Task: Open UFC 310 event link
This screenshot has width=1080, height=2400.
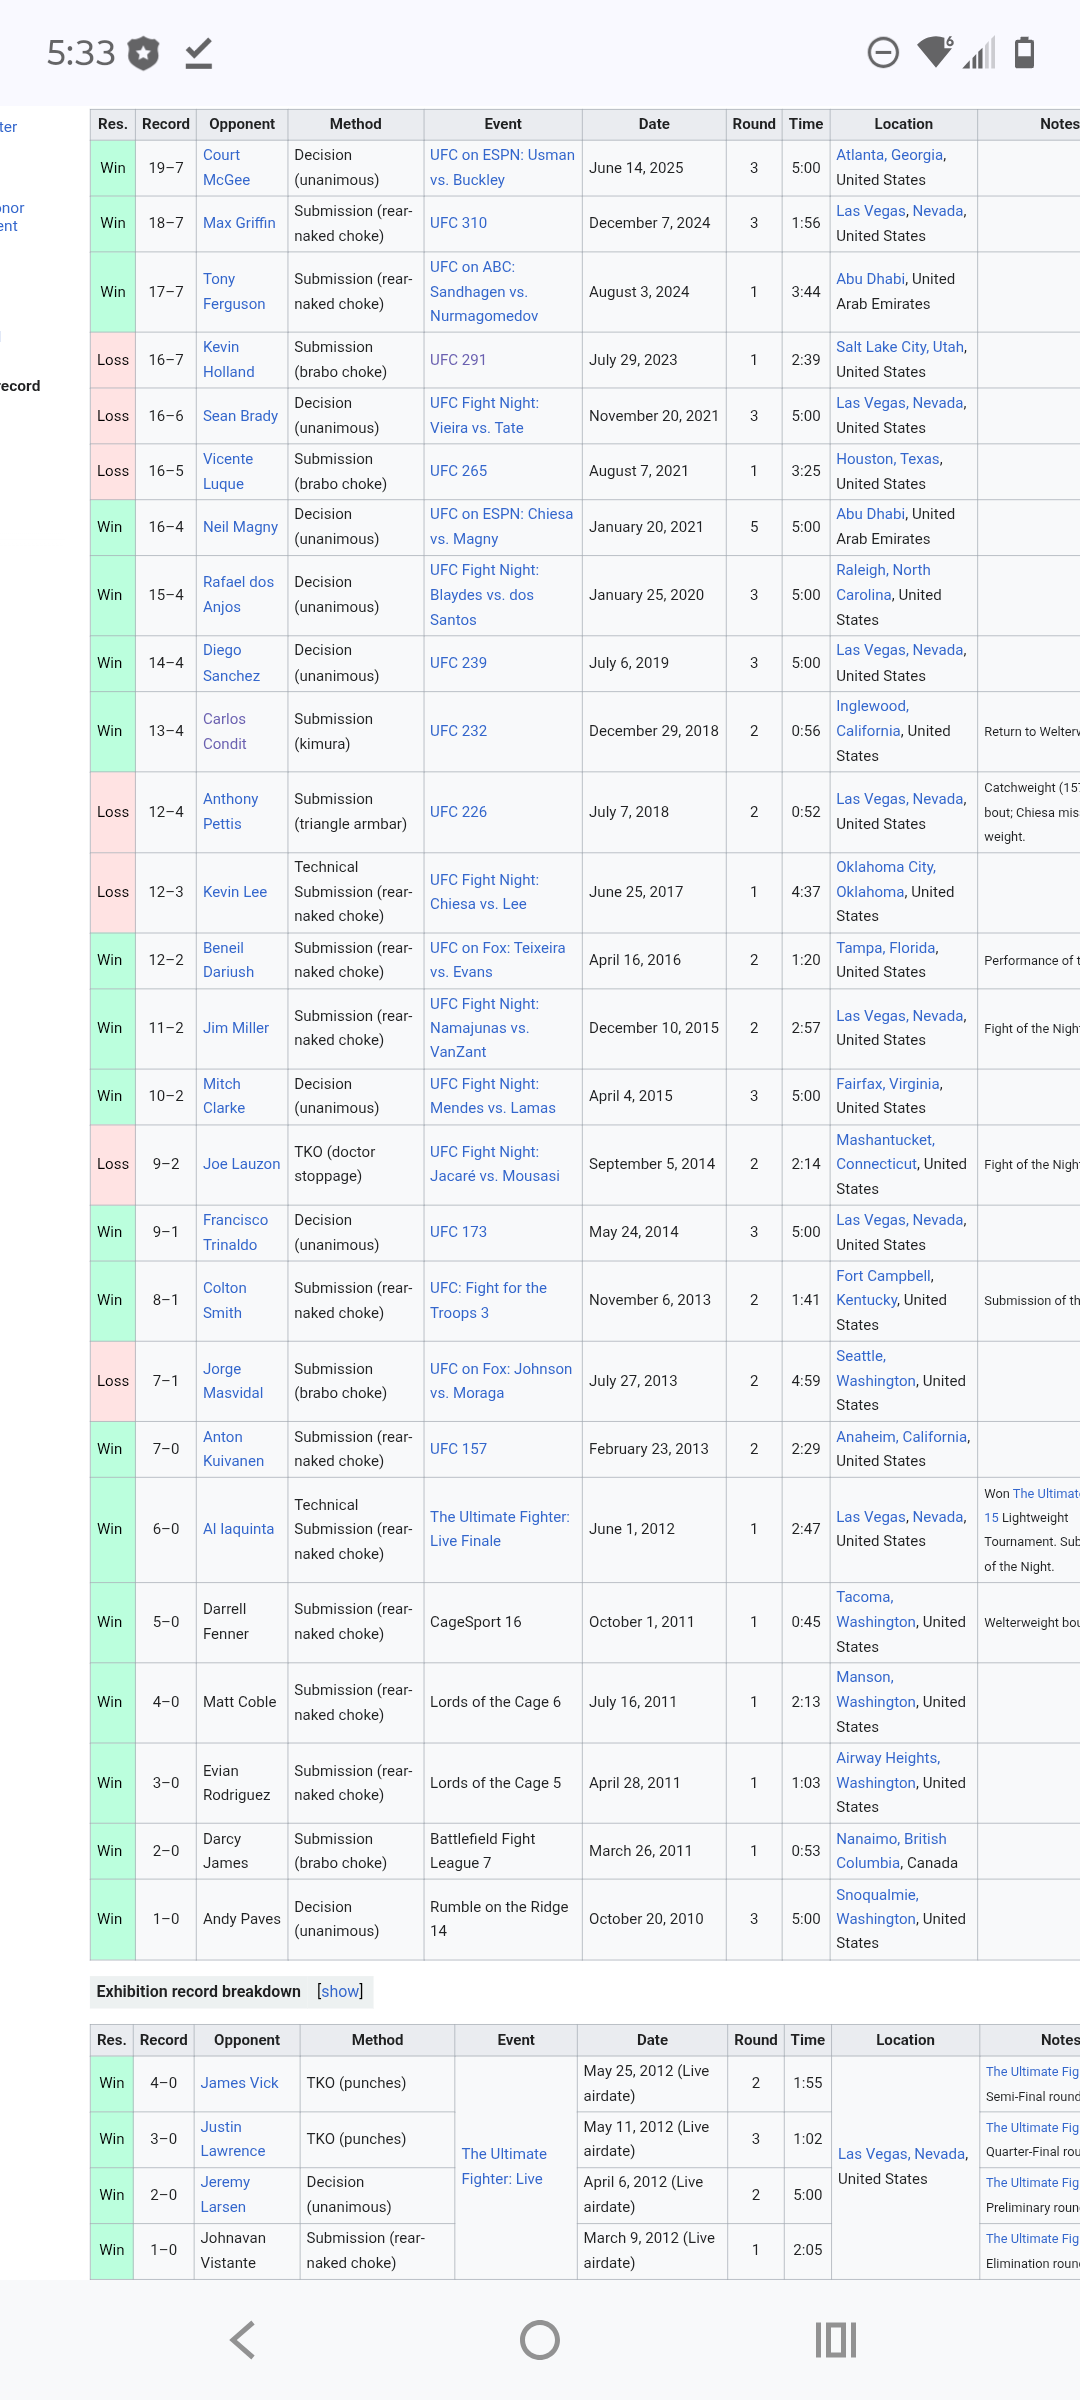Action: pos(458,223)
